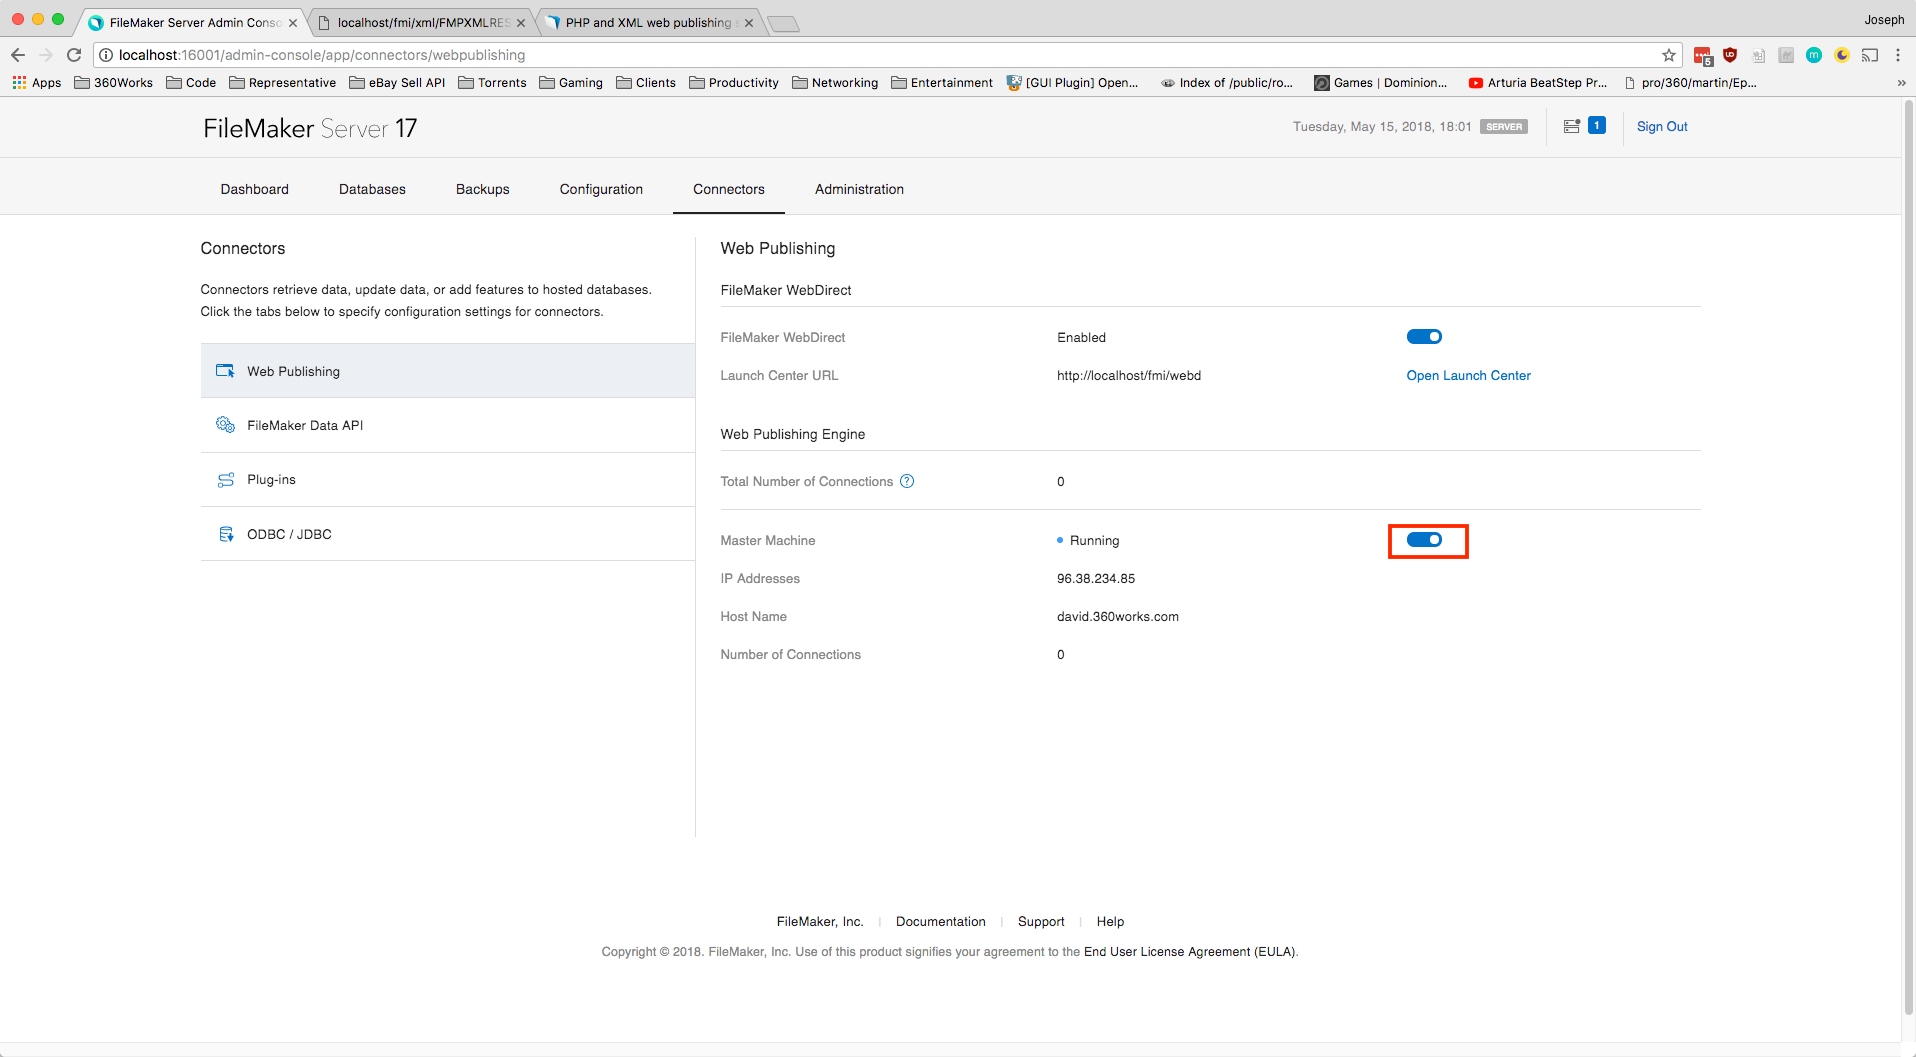
Task: Open the Networking bookmarks folder
Action: pos(835,83)
